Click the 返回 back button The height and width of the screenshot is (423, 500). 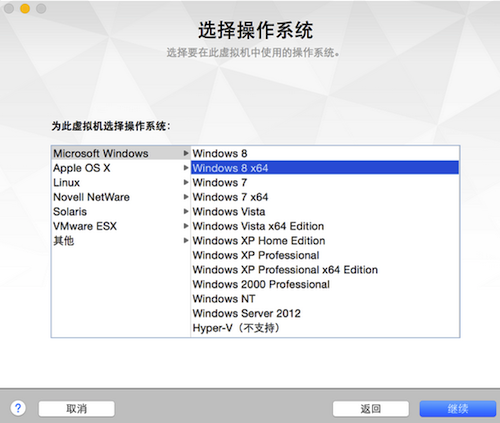point(371,409)
